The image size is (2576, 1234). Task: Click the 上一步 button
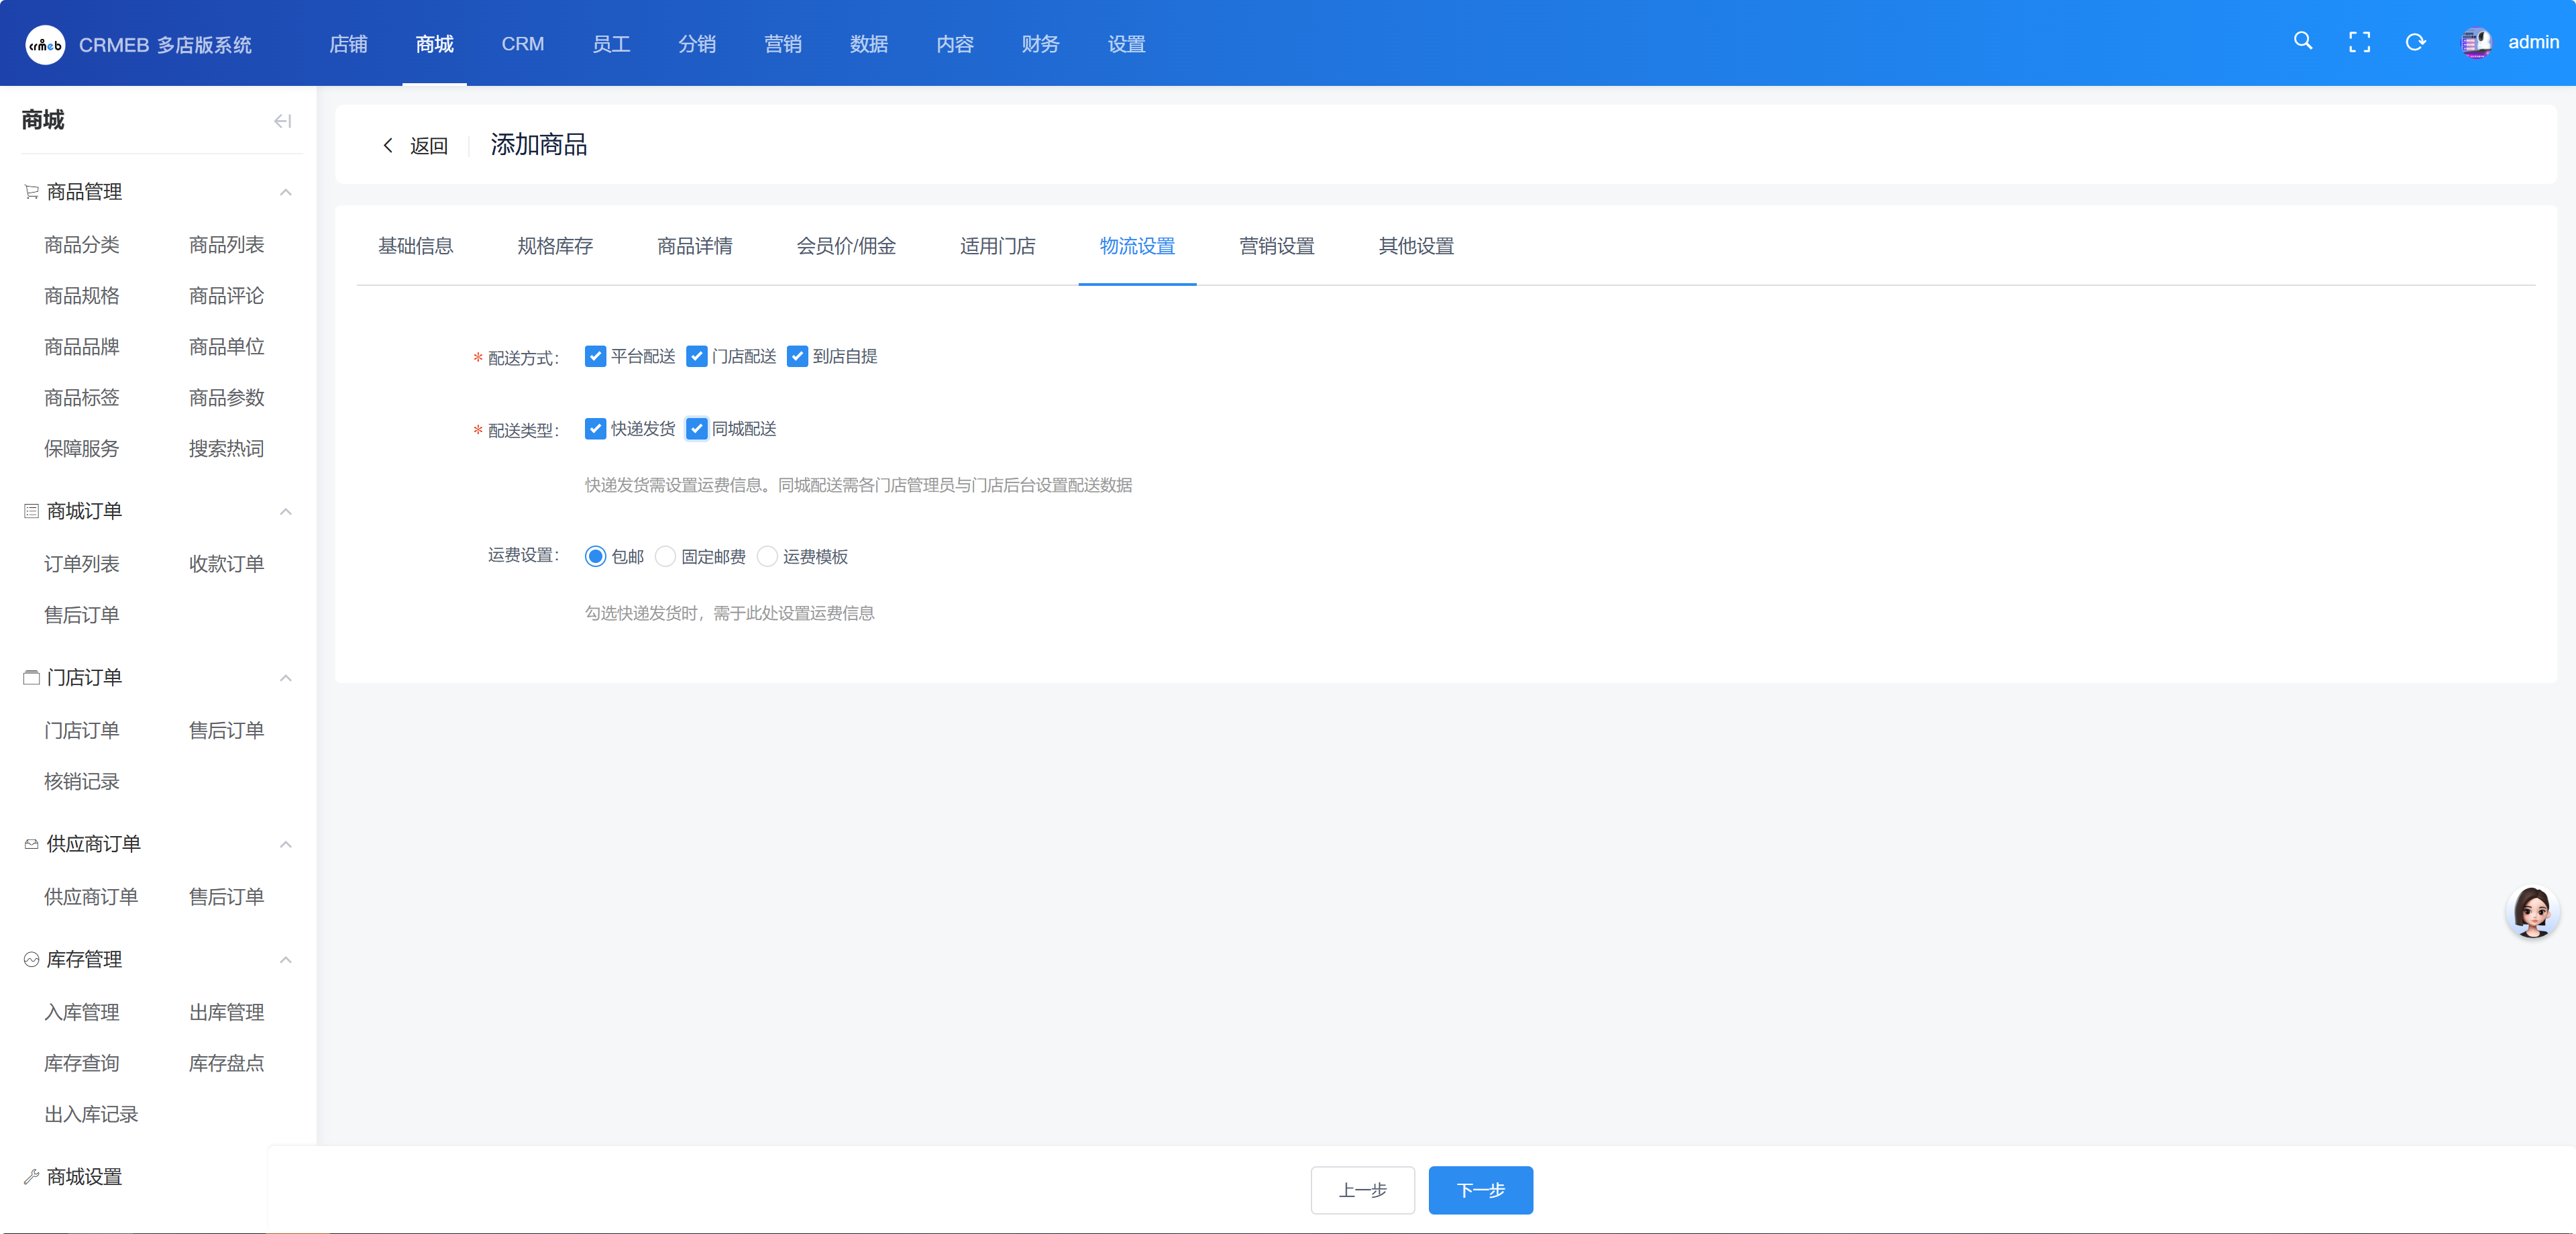point(1362,1190)
